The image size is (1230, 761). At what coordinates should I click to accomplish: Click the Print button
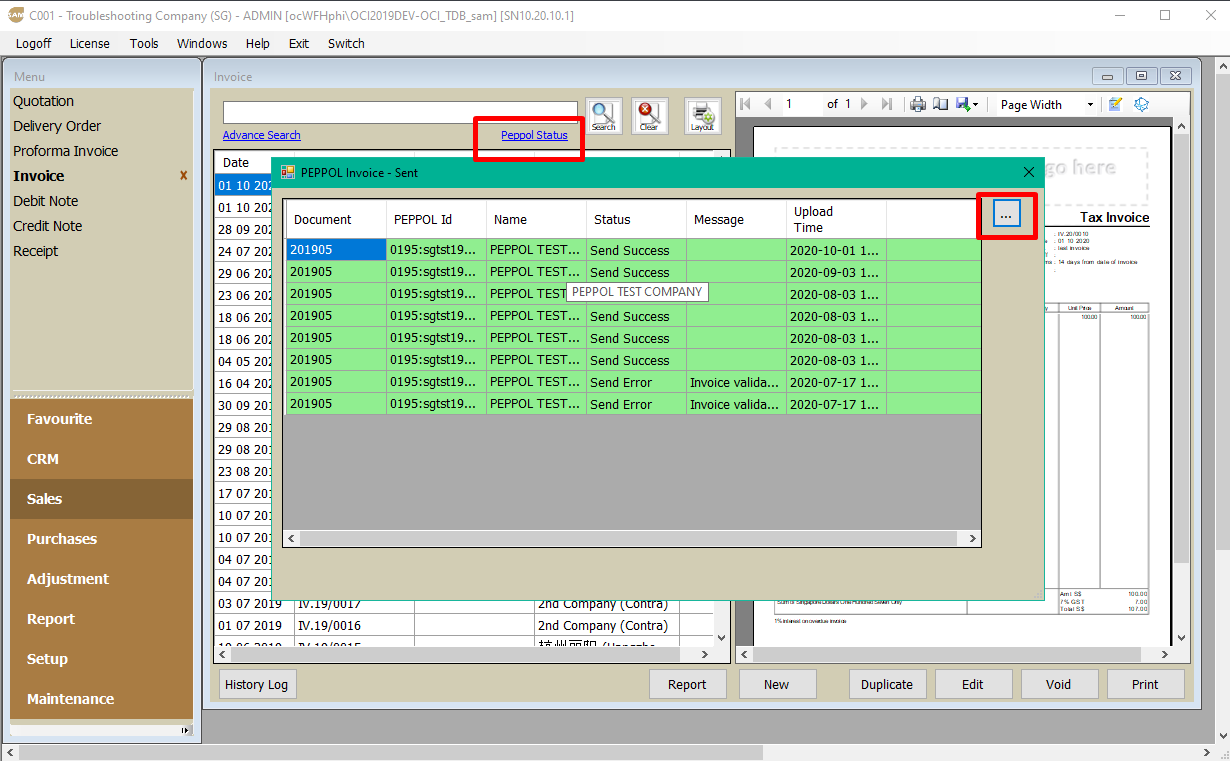click(x=1146, y=684)
